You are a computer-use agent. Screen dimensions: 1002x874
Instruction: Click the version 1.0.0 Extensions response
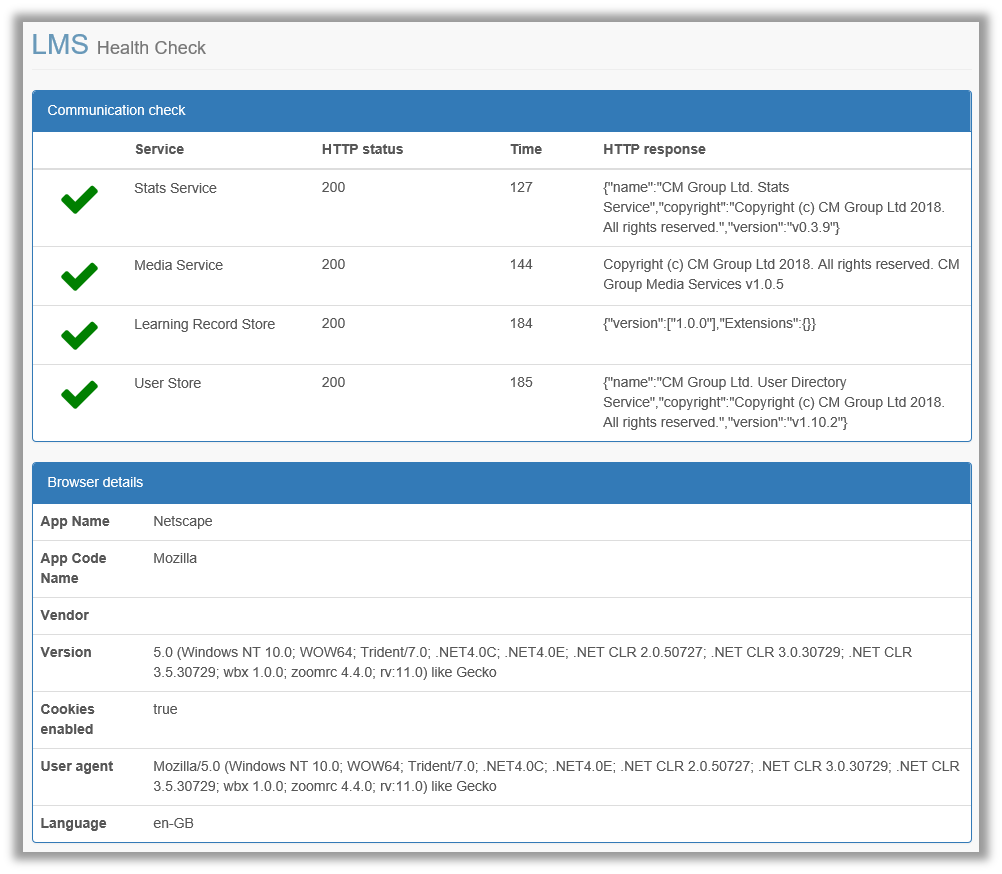point(709,323)
